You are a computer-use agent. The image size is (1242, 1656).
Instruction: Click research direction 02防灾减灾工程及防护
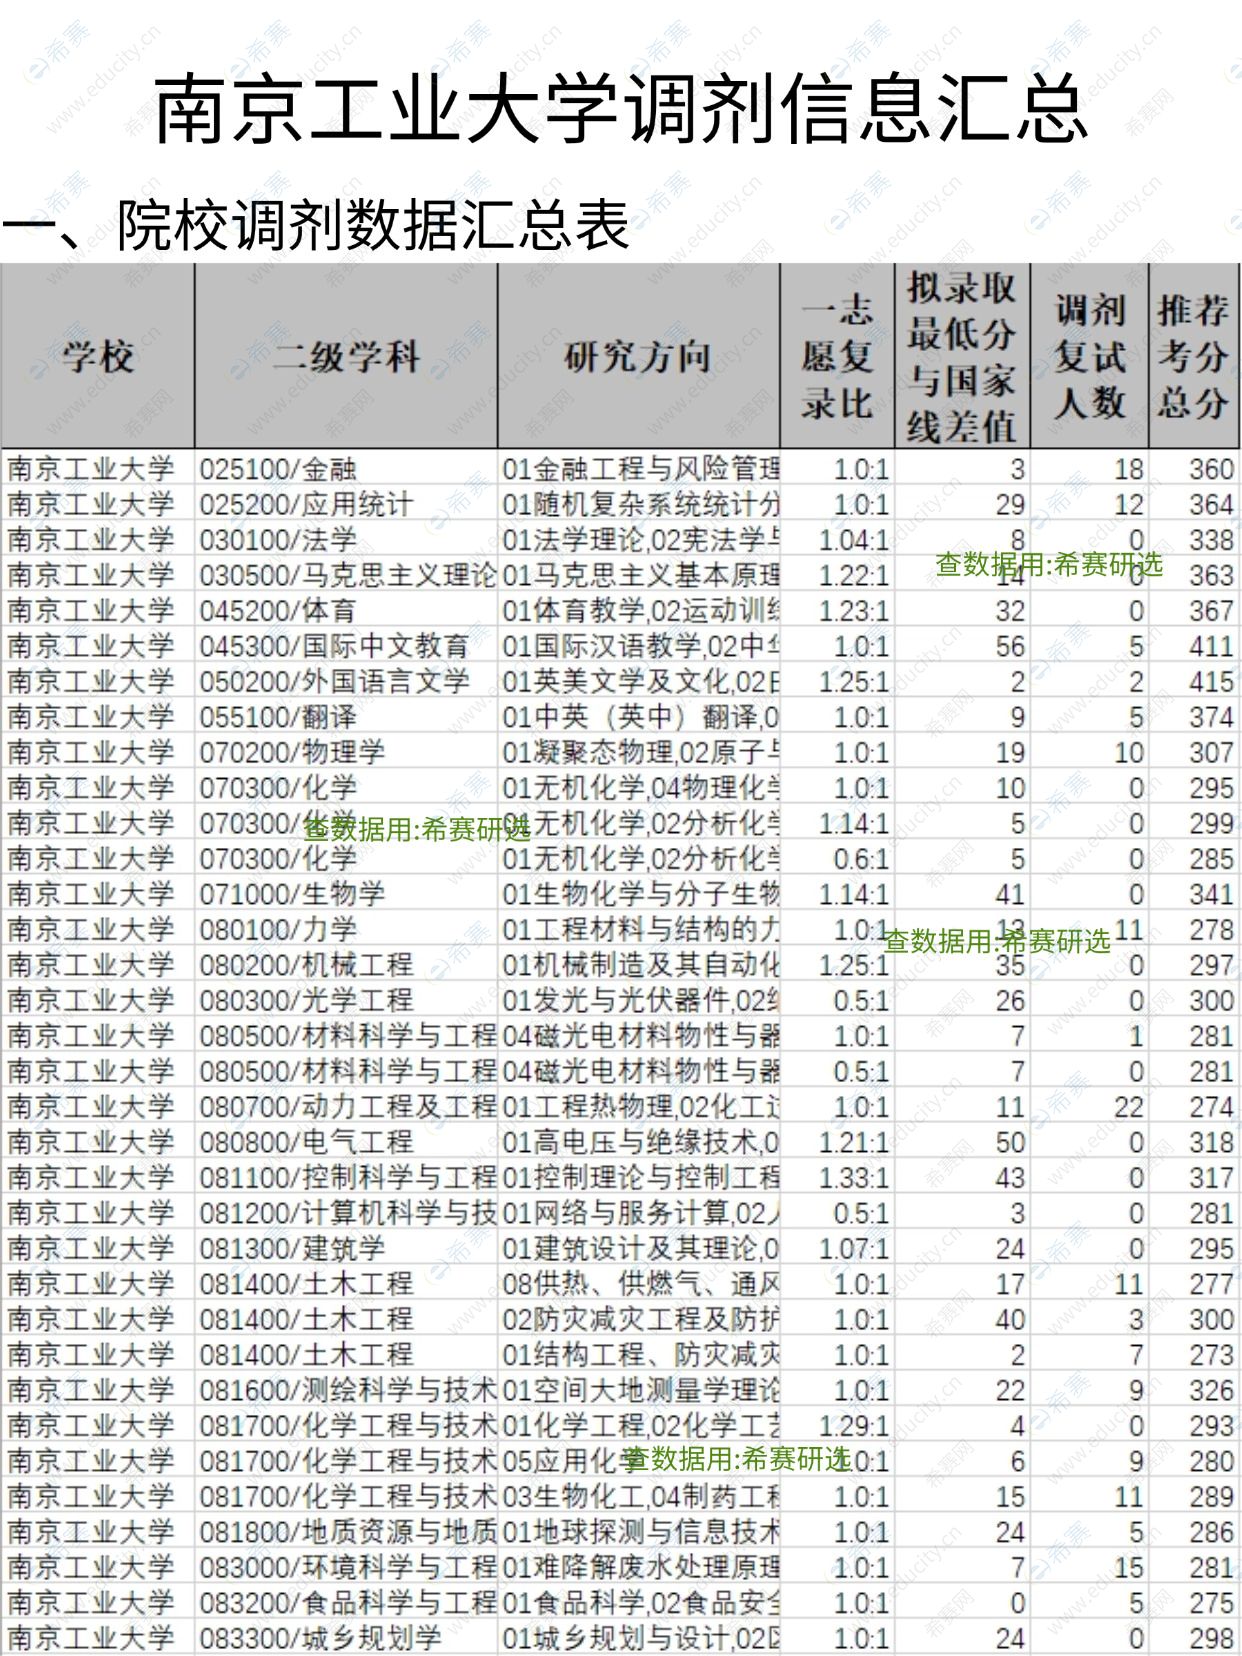(x=640, y=1320)
